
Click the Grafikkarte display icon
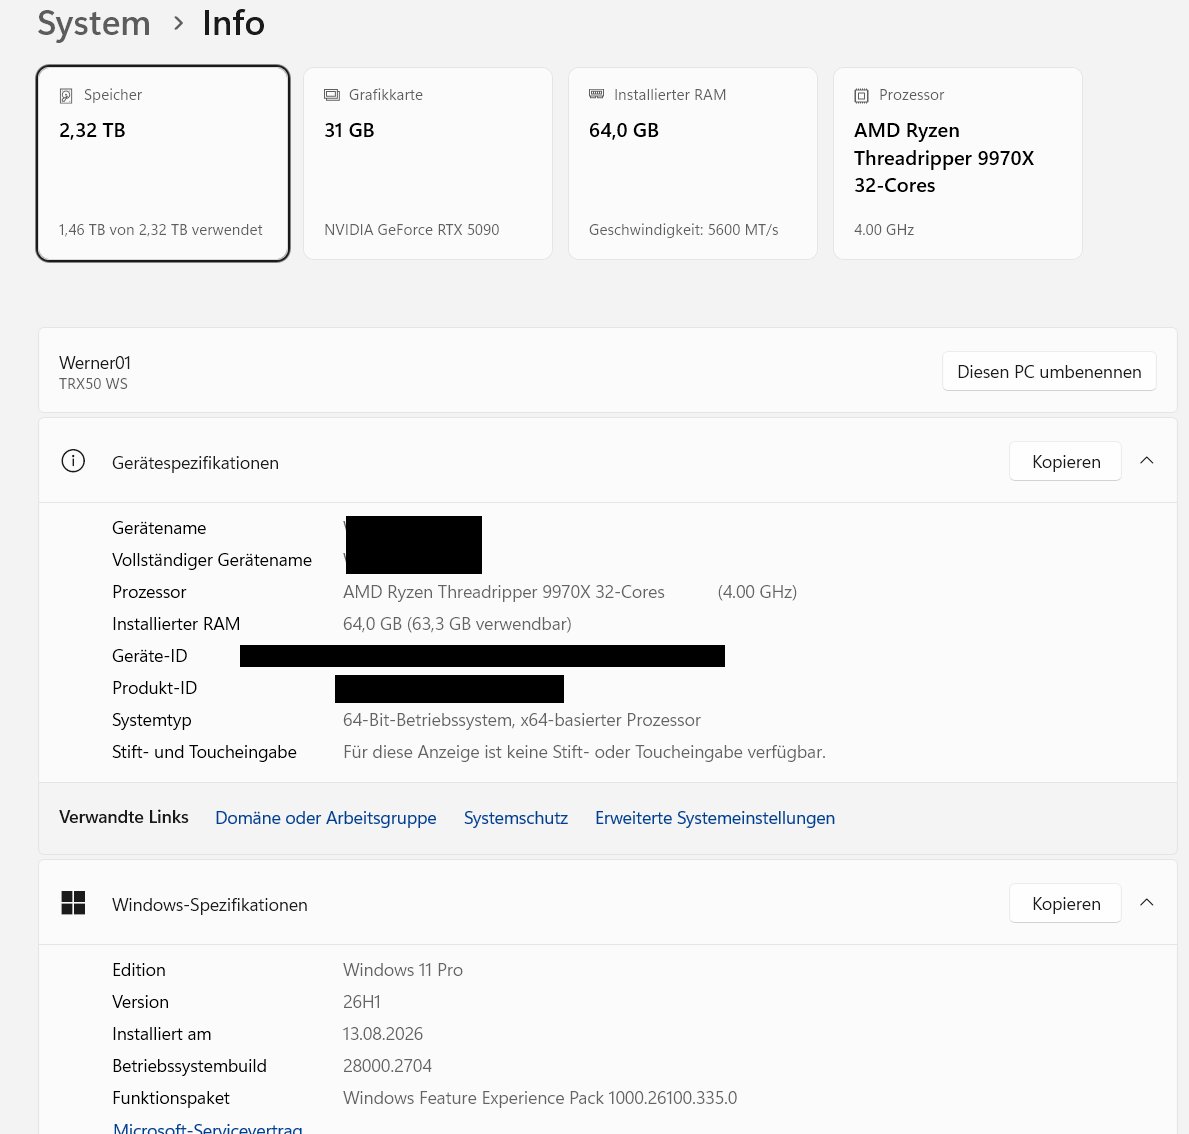point(331,95)
